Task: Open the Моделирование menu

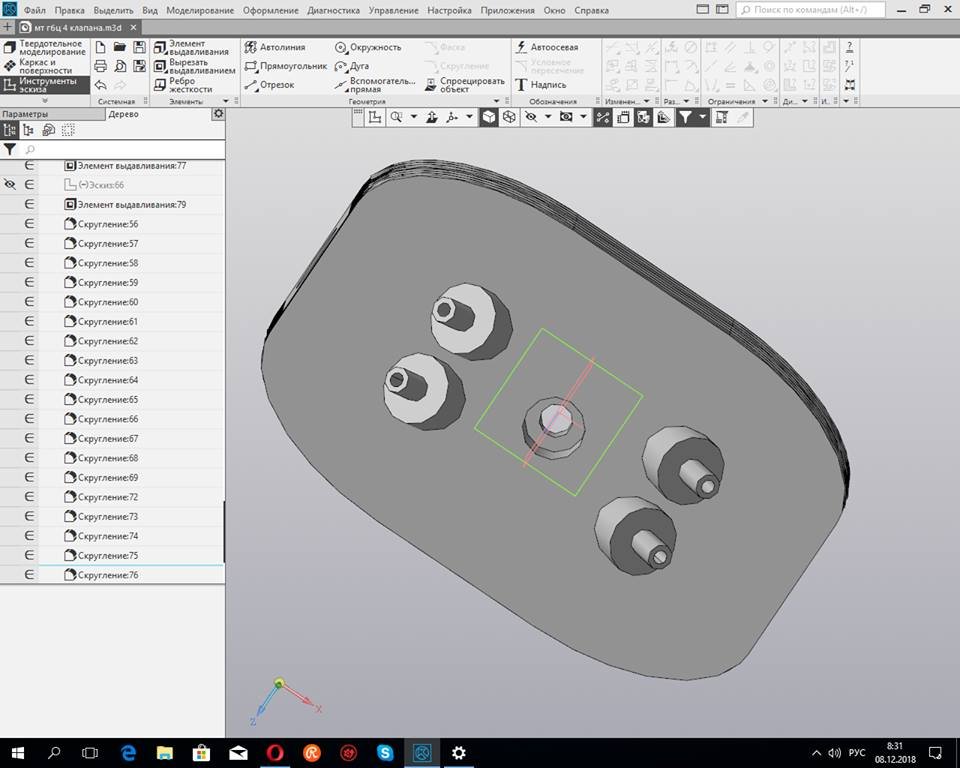Action: coord(200,10)
